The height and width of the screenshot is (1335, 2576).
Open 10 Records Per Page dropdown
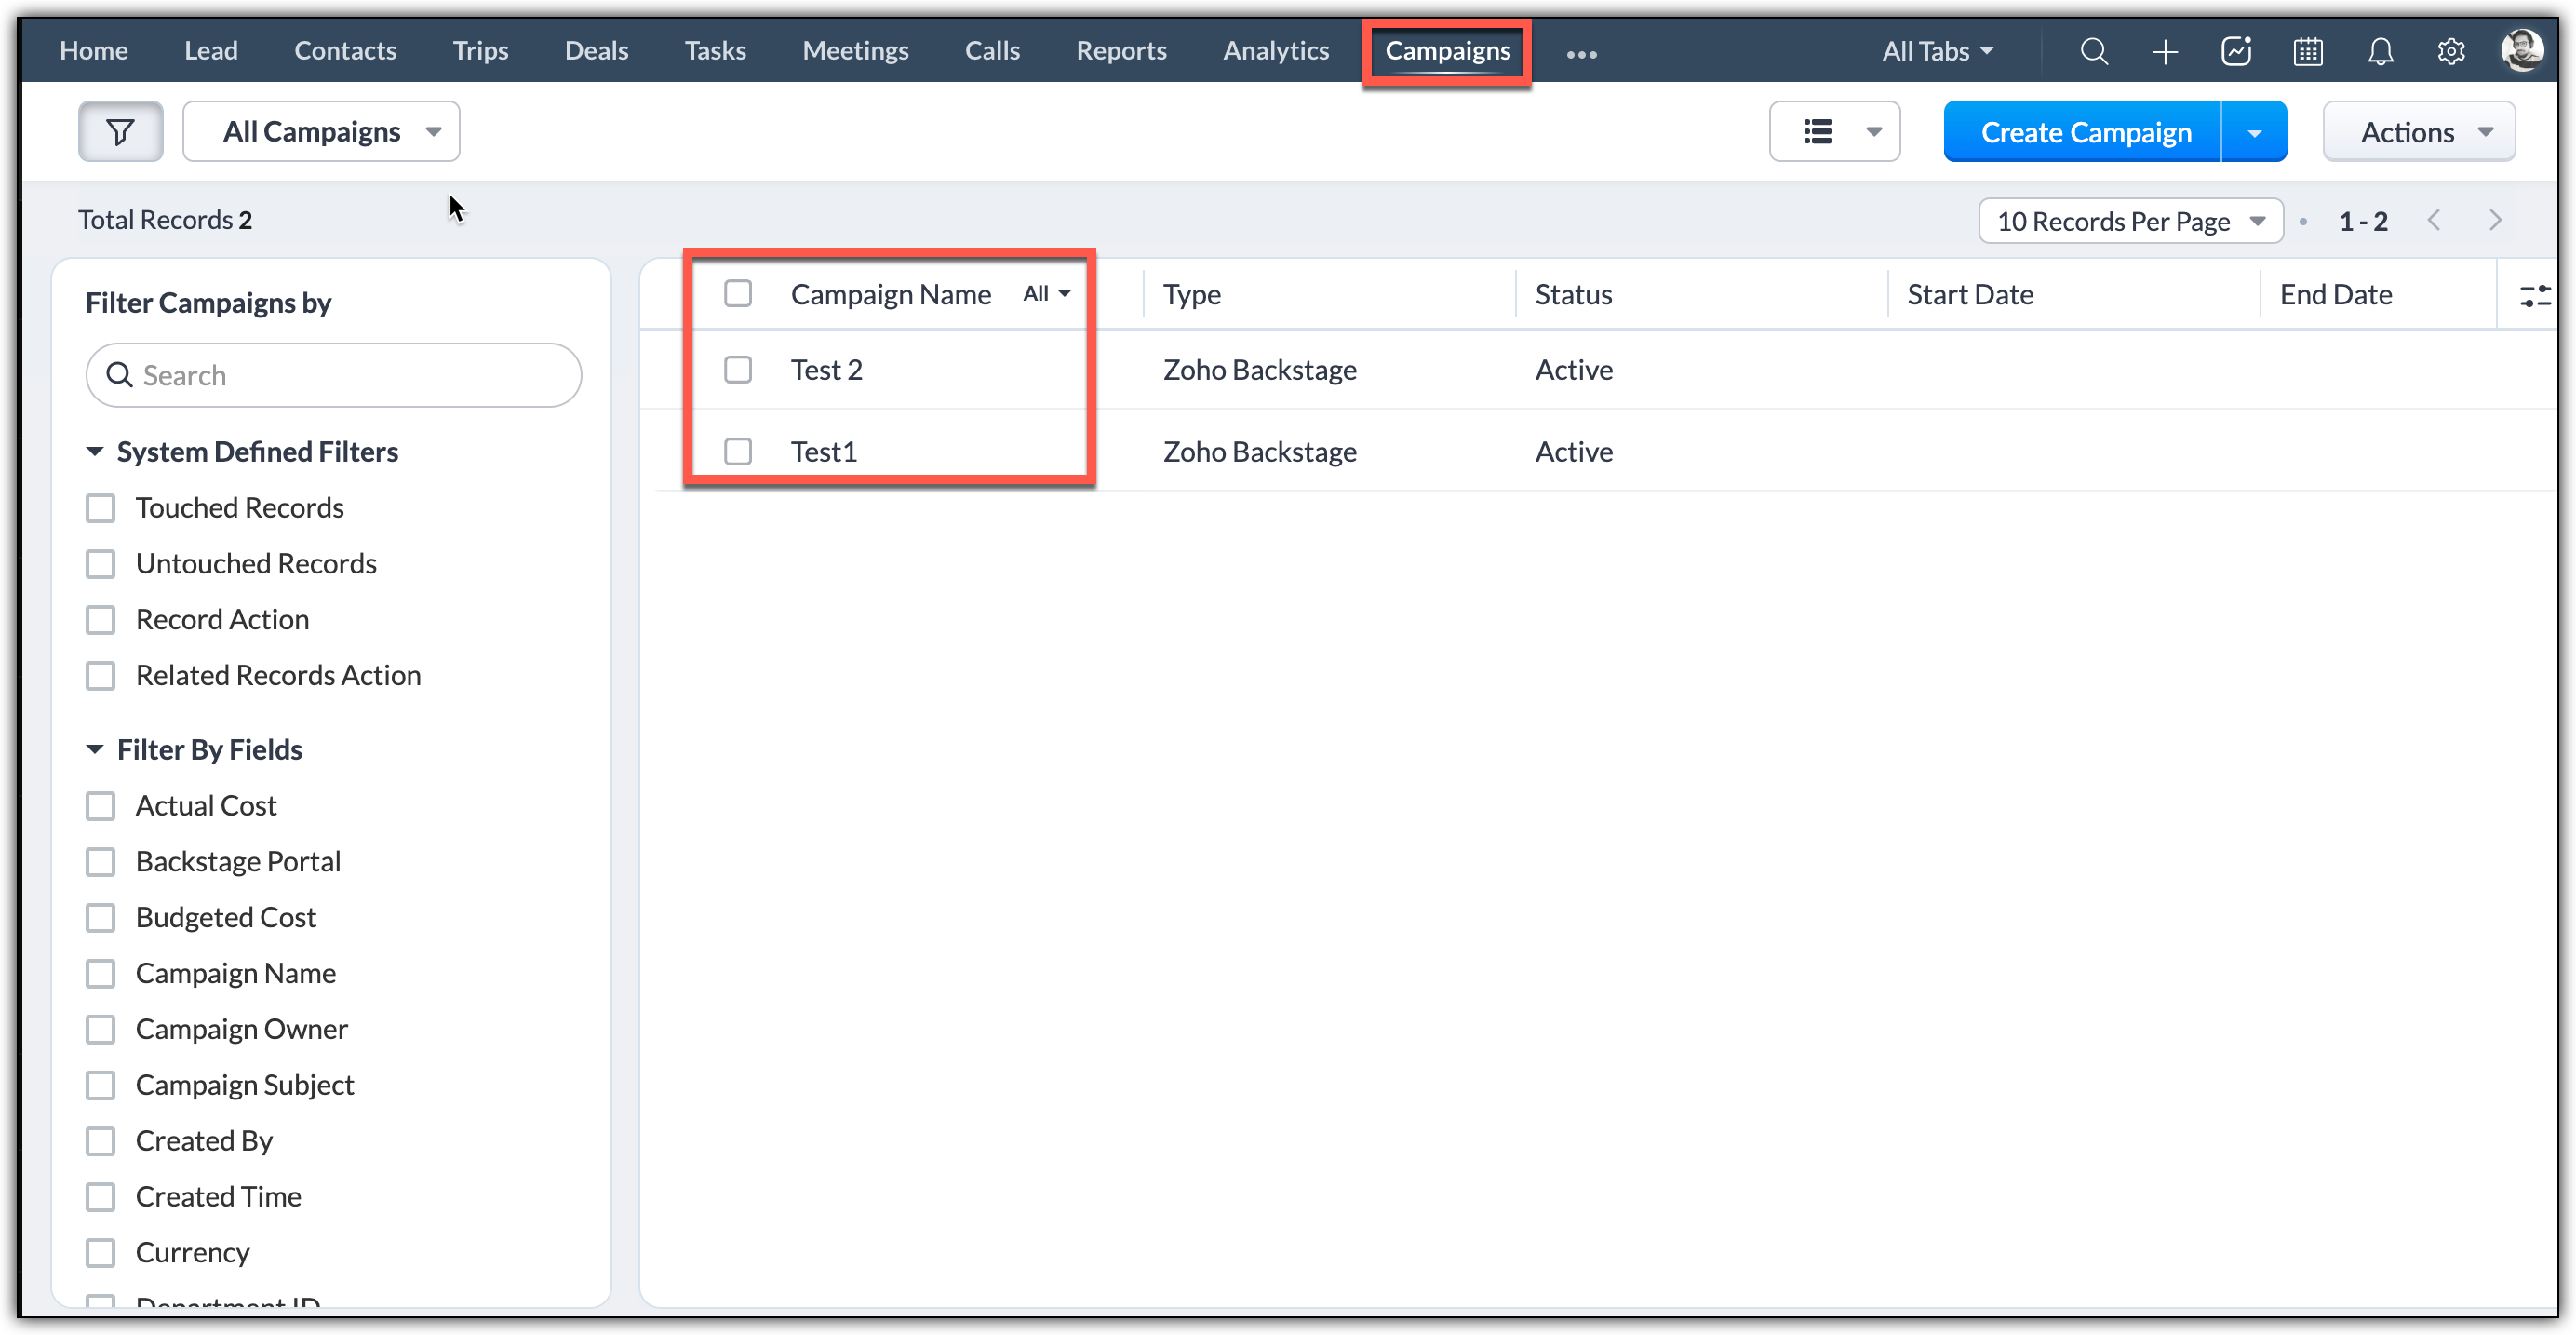point(2130,221)
